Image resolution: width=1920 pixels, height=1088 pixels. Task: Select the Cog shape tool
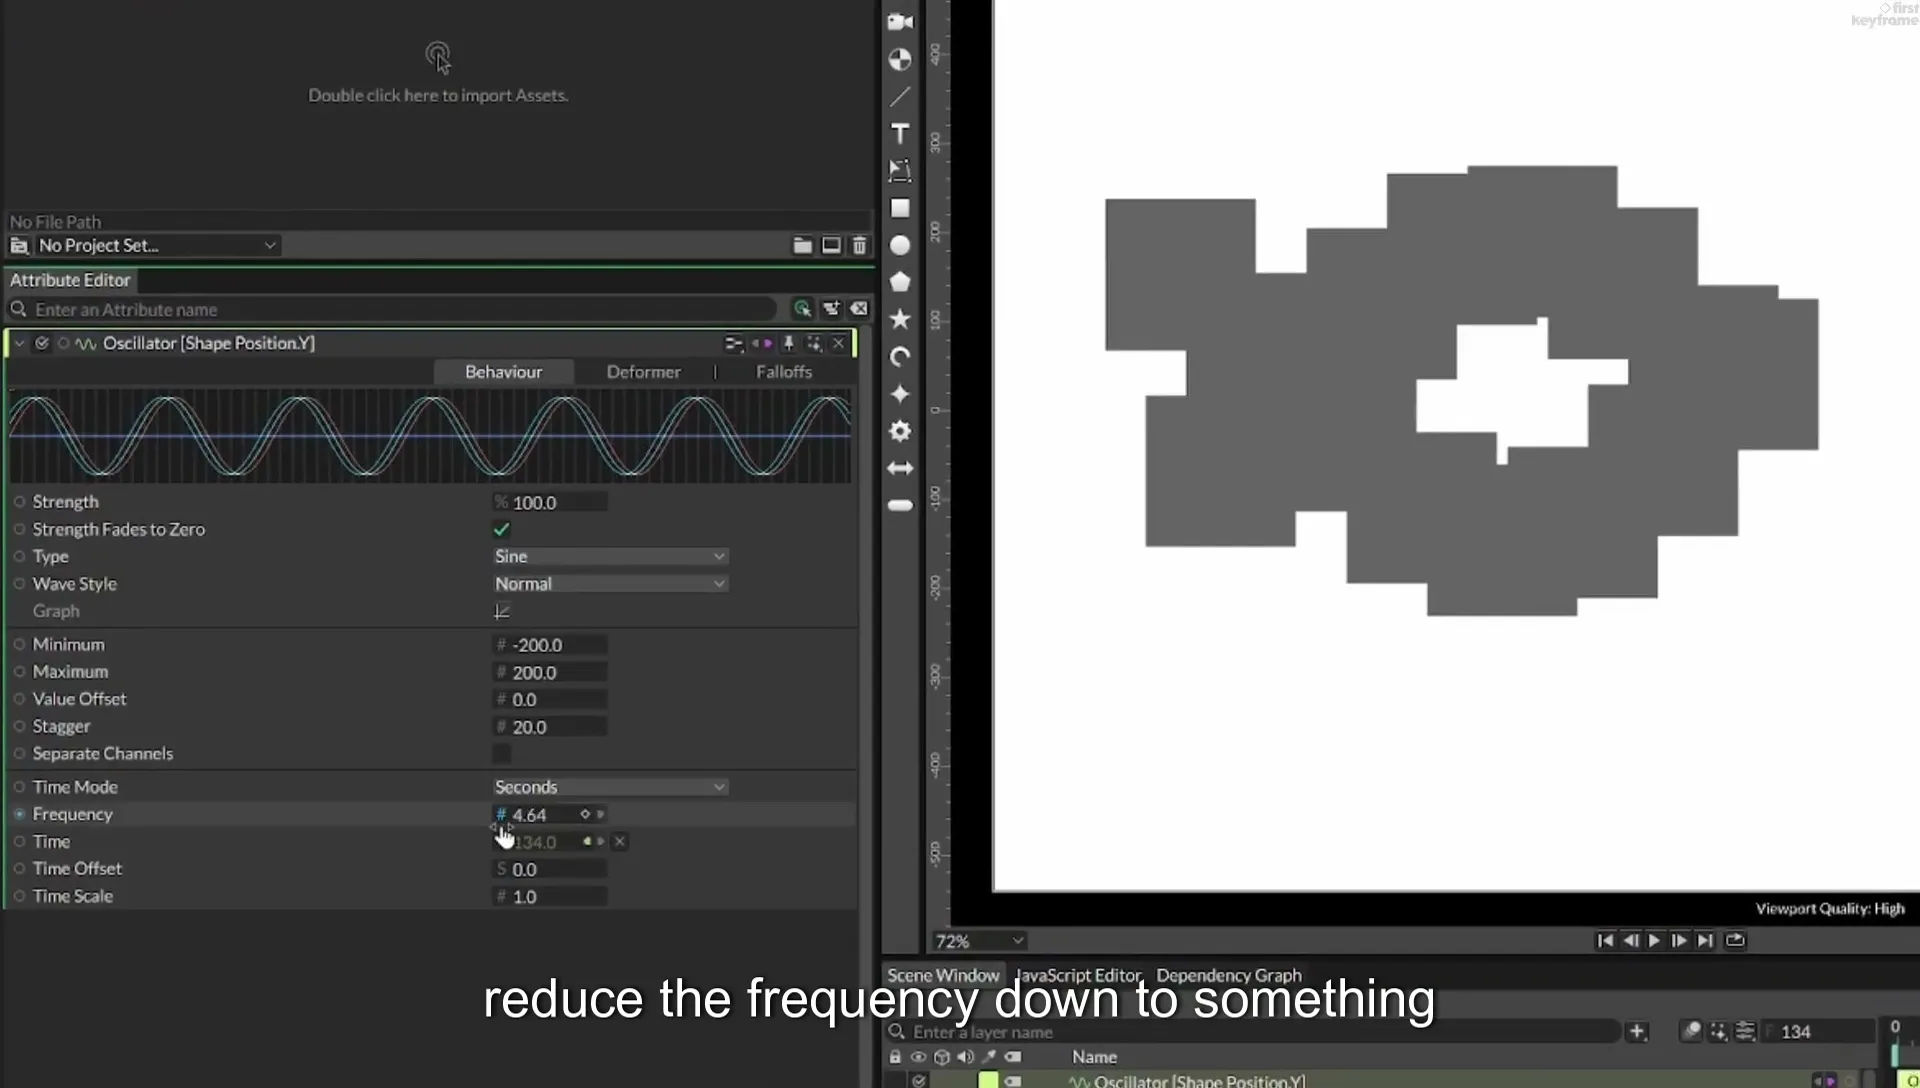click(900, 431)
